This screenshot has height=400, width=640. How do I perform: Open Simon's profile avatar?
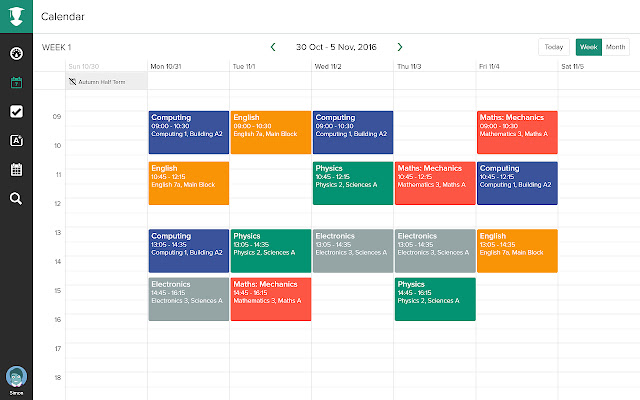[16, 377]
